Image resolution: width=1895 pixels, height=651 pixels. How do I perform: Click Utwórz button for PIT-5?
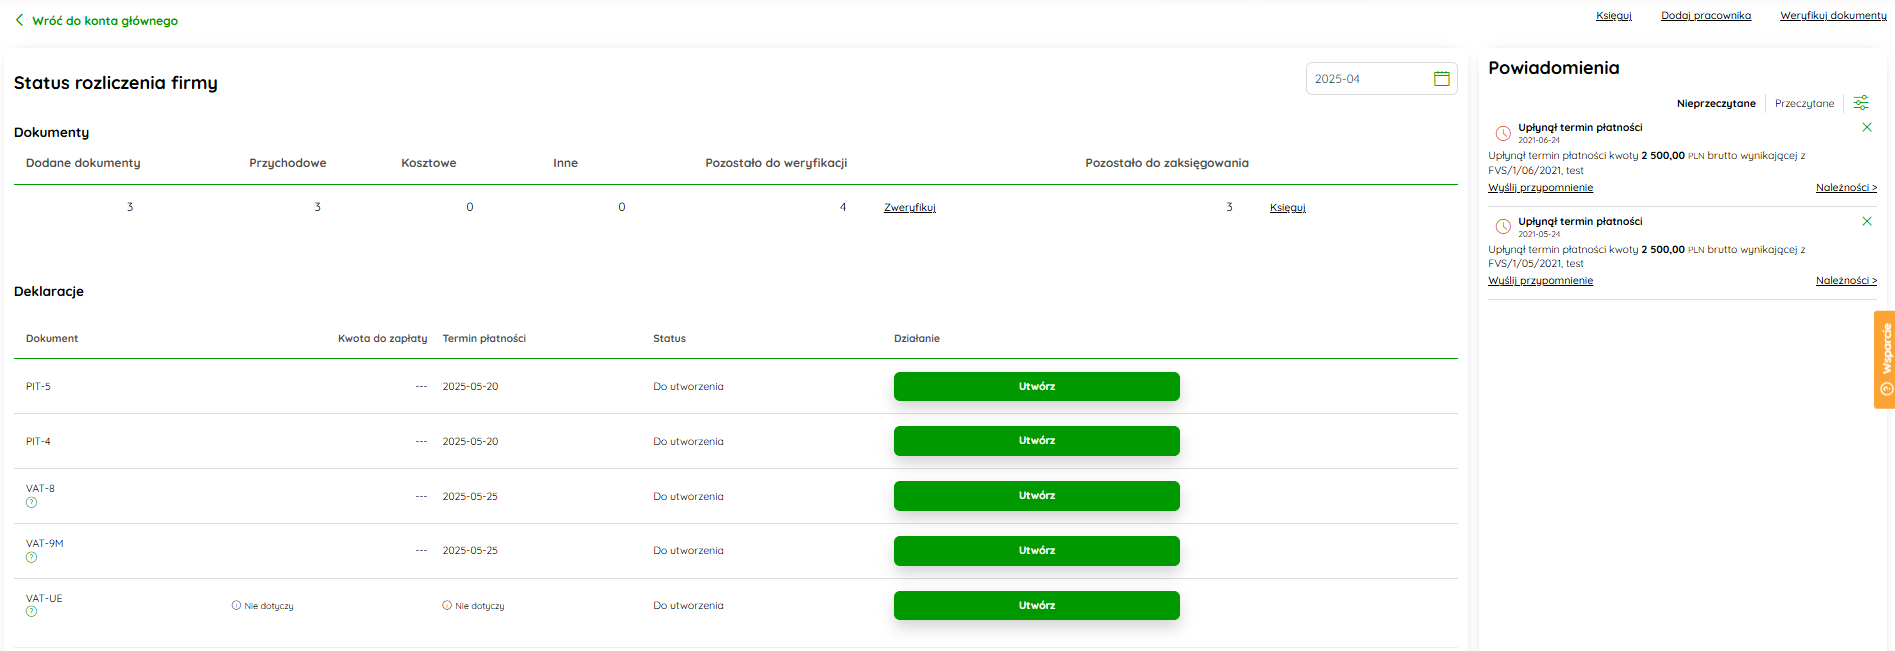[1036, 386]
